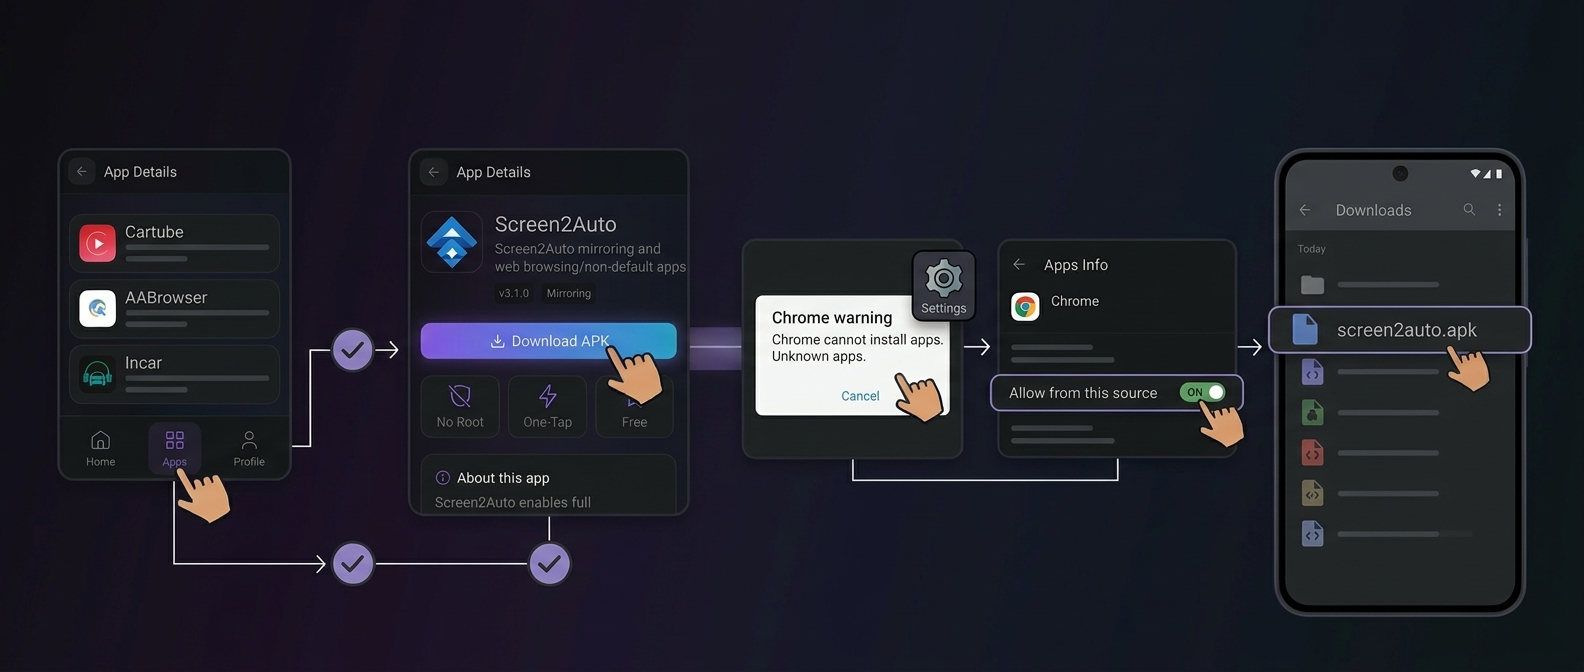
Task: Tap the screen2auto.apk file icon
Action: [1305, 329]
